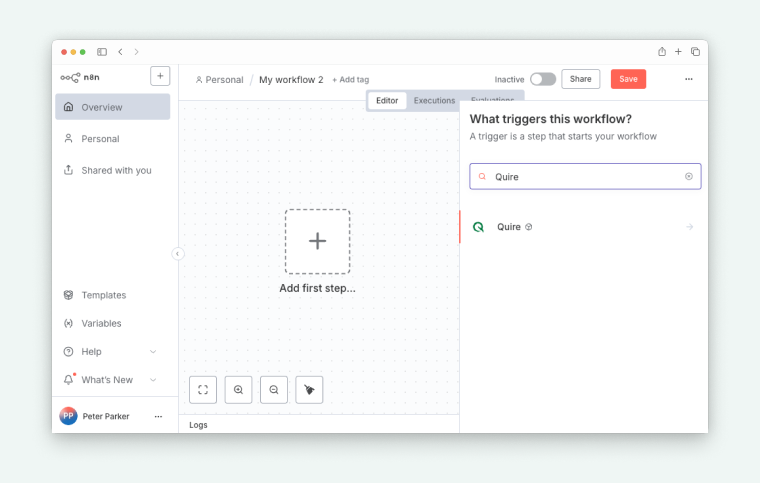Zoom in on the workflow canvas
The image size is (760, 483).
click(x=238, y=390)
